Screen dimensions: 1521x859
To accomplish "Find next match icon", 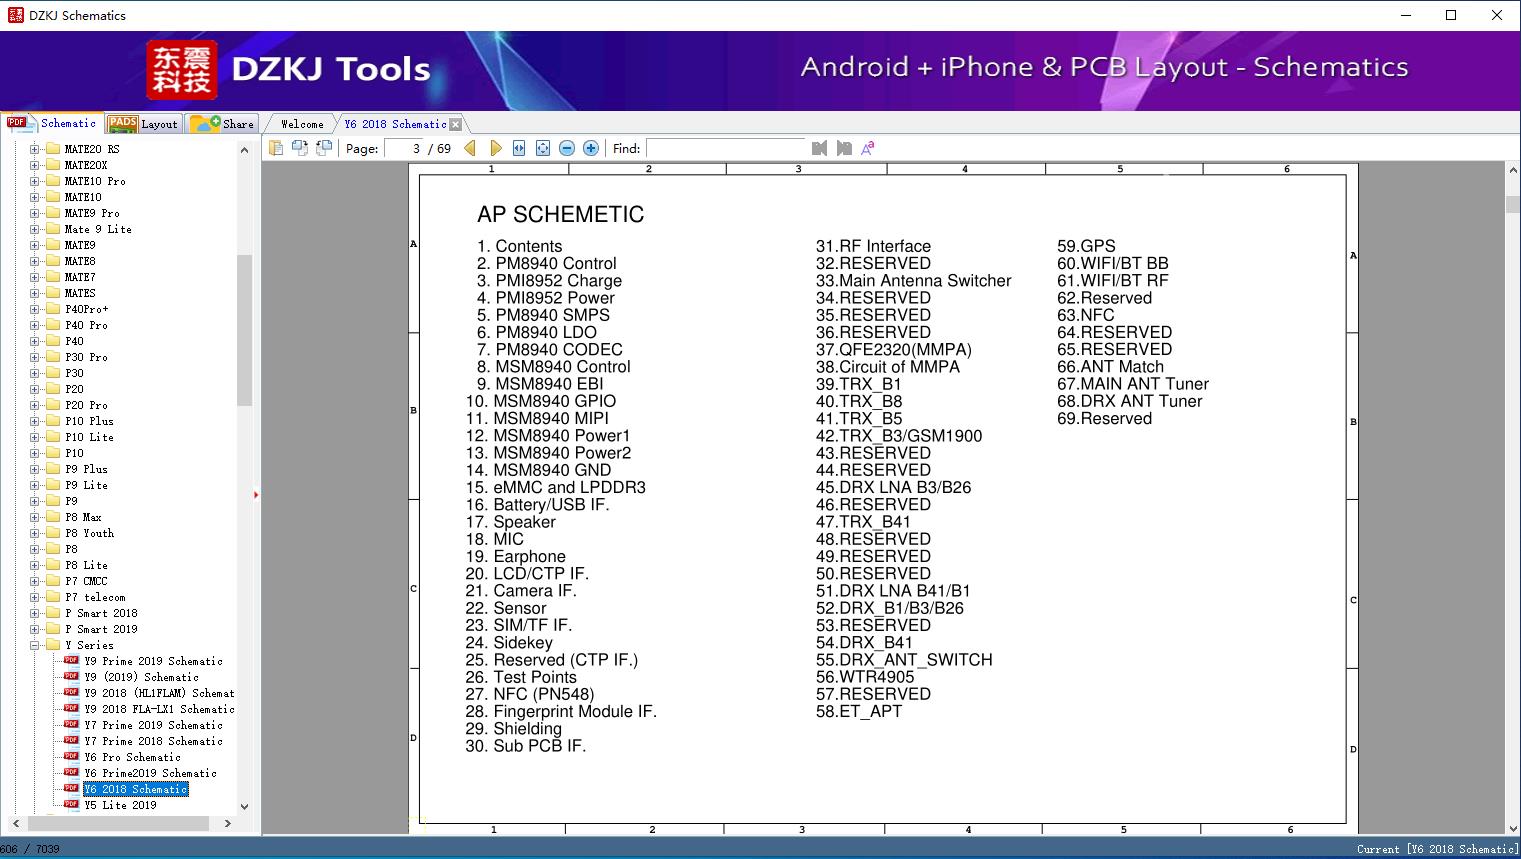I will tap(844, 148).
